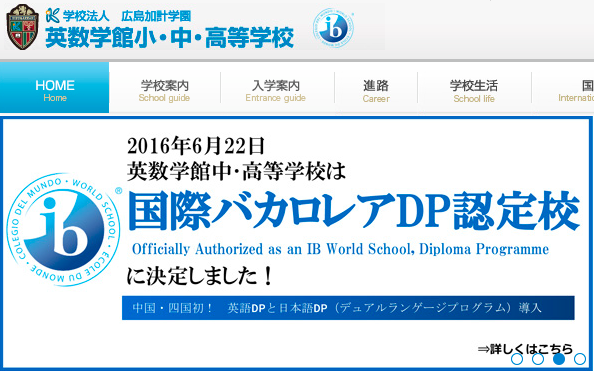This screenshot has width=594, height=371.
Task: Open the 学校生活 School life menu
Action: [x=474, y=91]
